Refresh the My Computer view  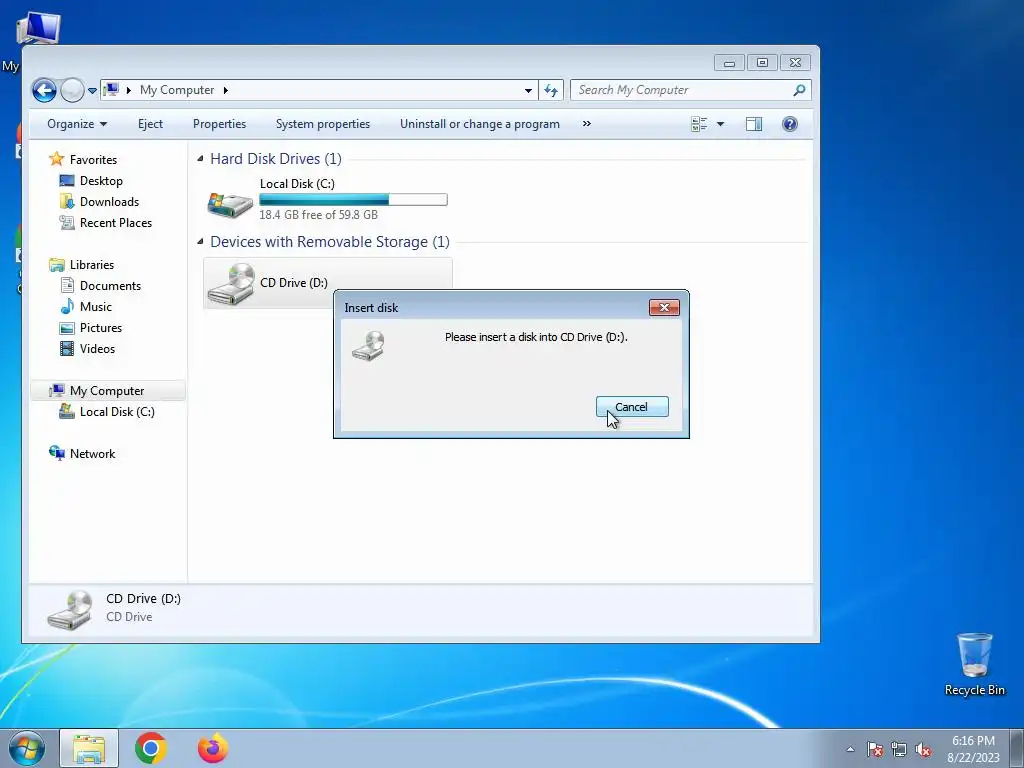[551, 90]
